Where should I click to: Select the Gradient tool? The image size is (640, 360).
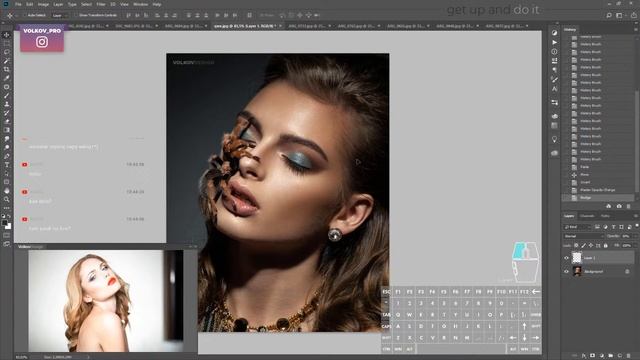click(x=7, y=130)
